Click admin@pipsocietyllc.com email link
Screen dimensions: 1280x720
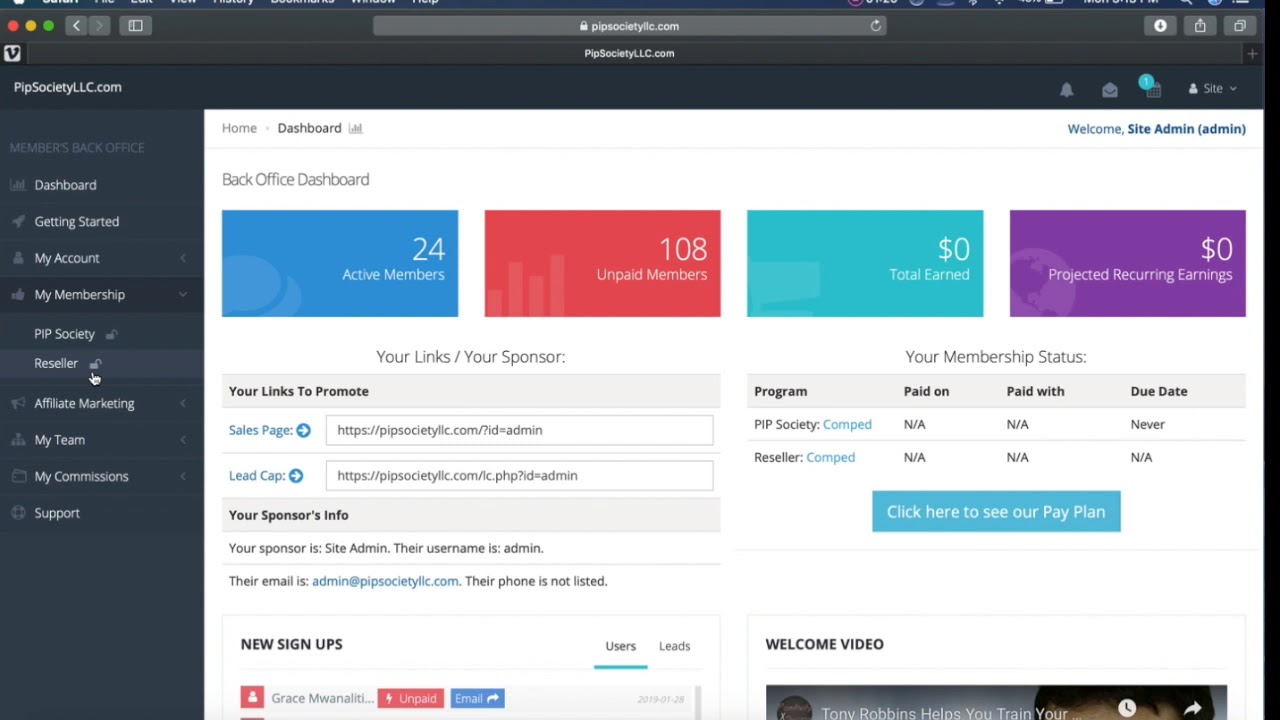[385, 581]
